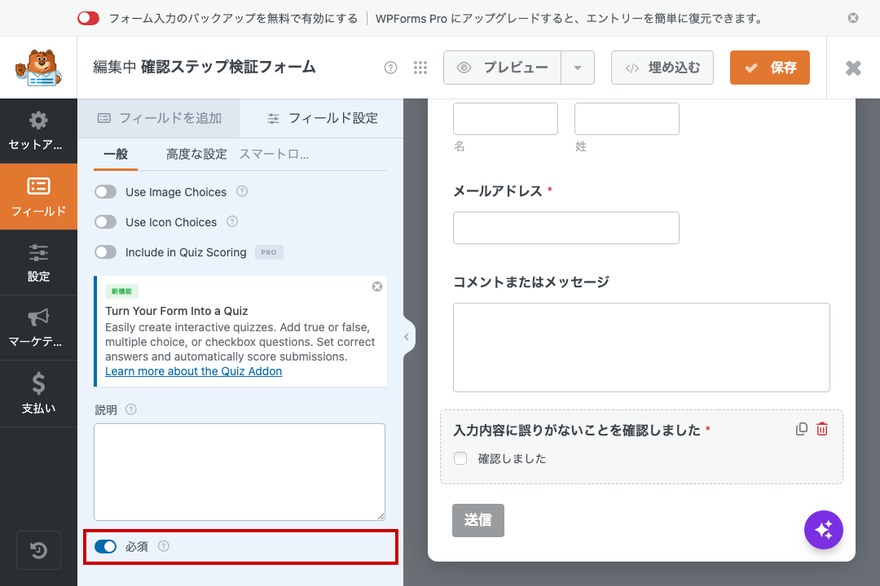Enable Use Image Choices toggle
Screen dimensions: 880x586
pos(106,192)
